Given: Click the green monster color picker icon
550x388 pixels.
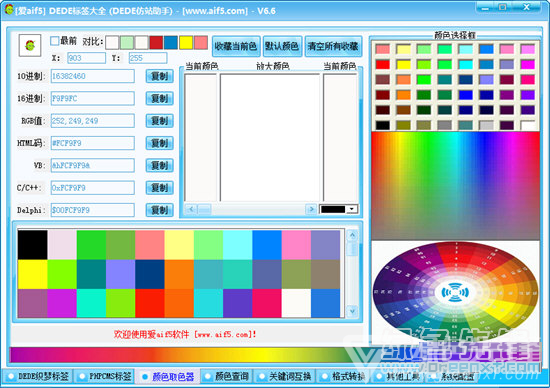Looking at the screenshot, I should tap(30, 45).
